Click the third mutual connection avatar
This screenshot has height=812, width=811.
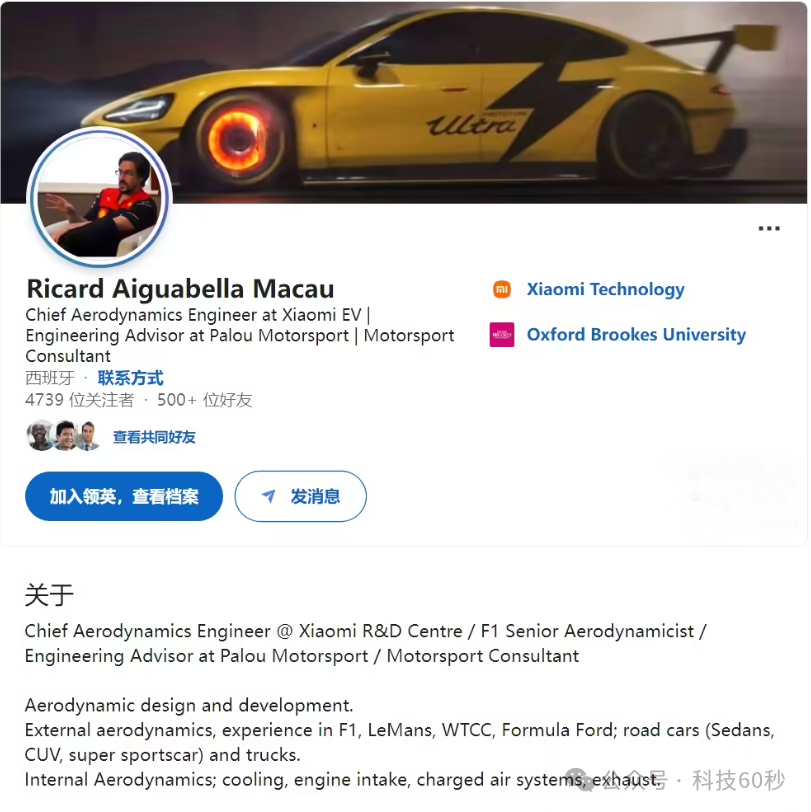[89, 436]
